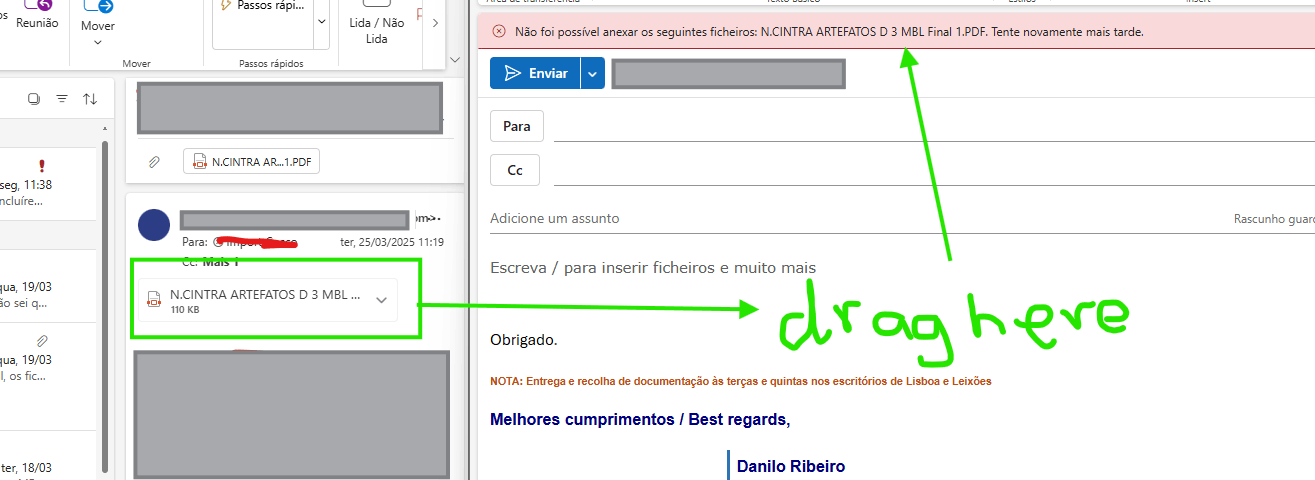Open N.CINTRA AR...1.PDF attachment chip
1315x480 pixels.
coord(252,161)
